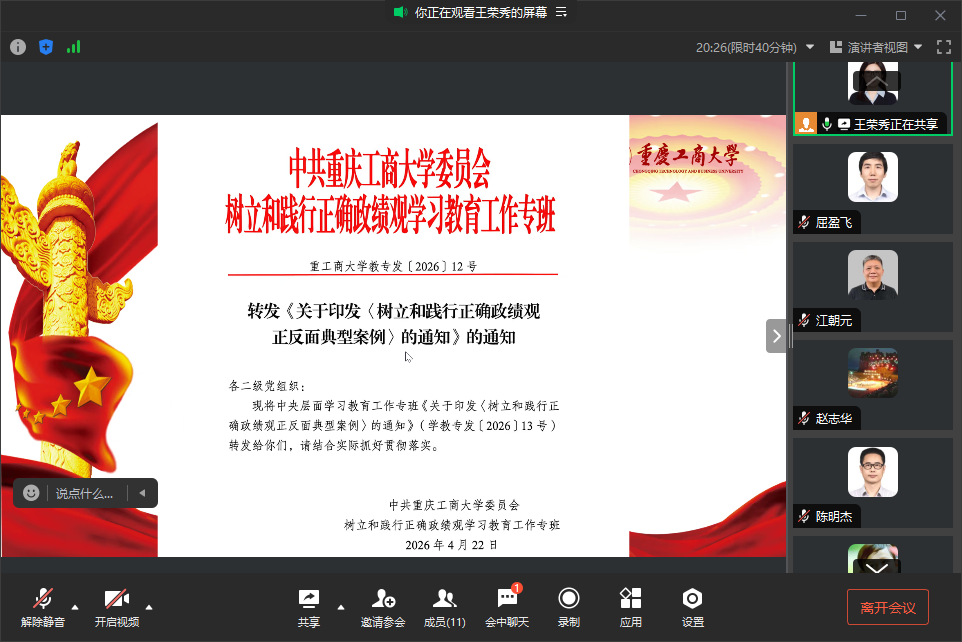Click the 共享 screen share button
This screenshot has height=642, width=962.
tap(309, 608)
